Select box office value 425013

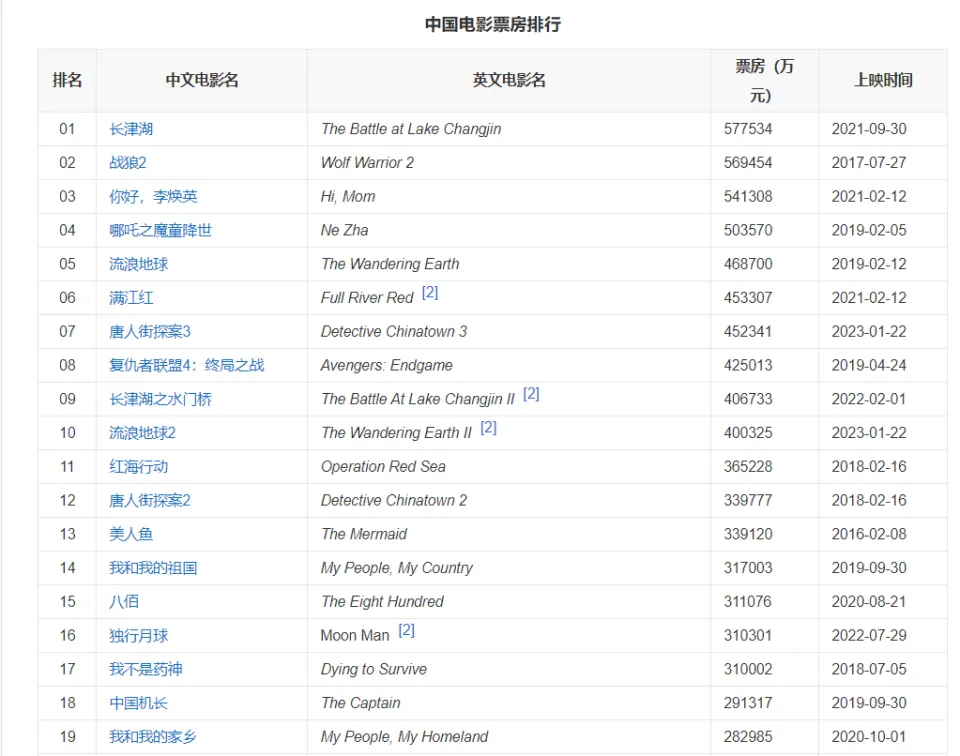click(748, 365)
